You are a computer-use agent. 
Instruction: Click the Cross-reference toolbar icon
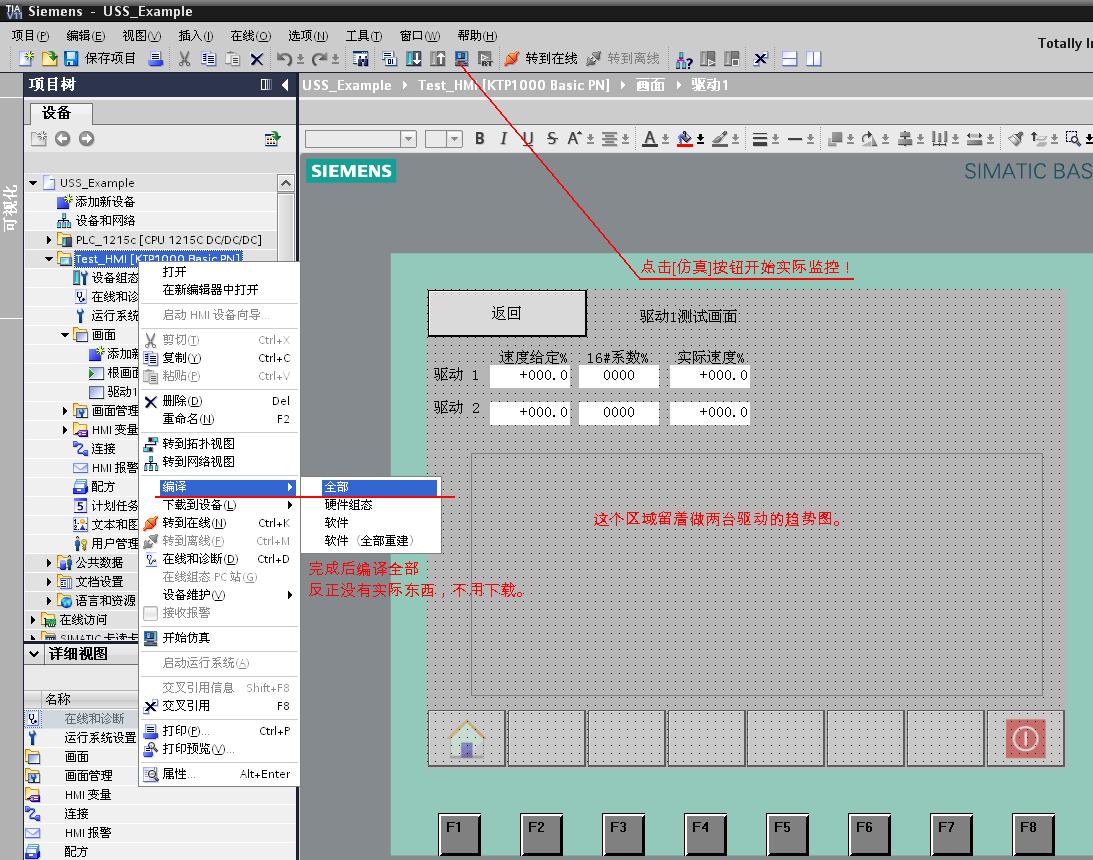tap(760, 59)
